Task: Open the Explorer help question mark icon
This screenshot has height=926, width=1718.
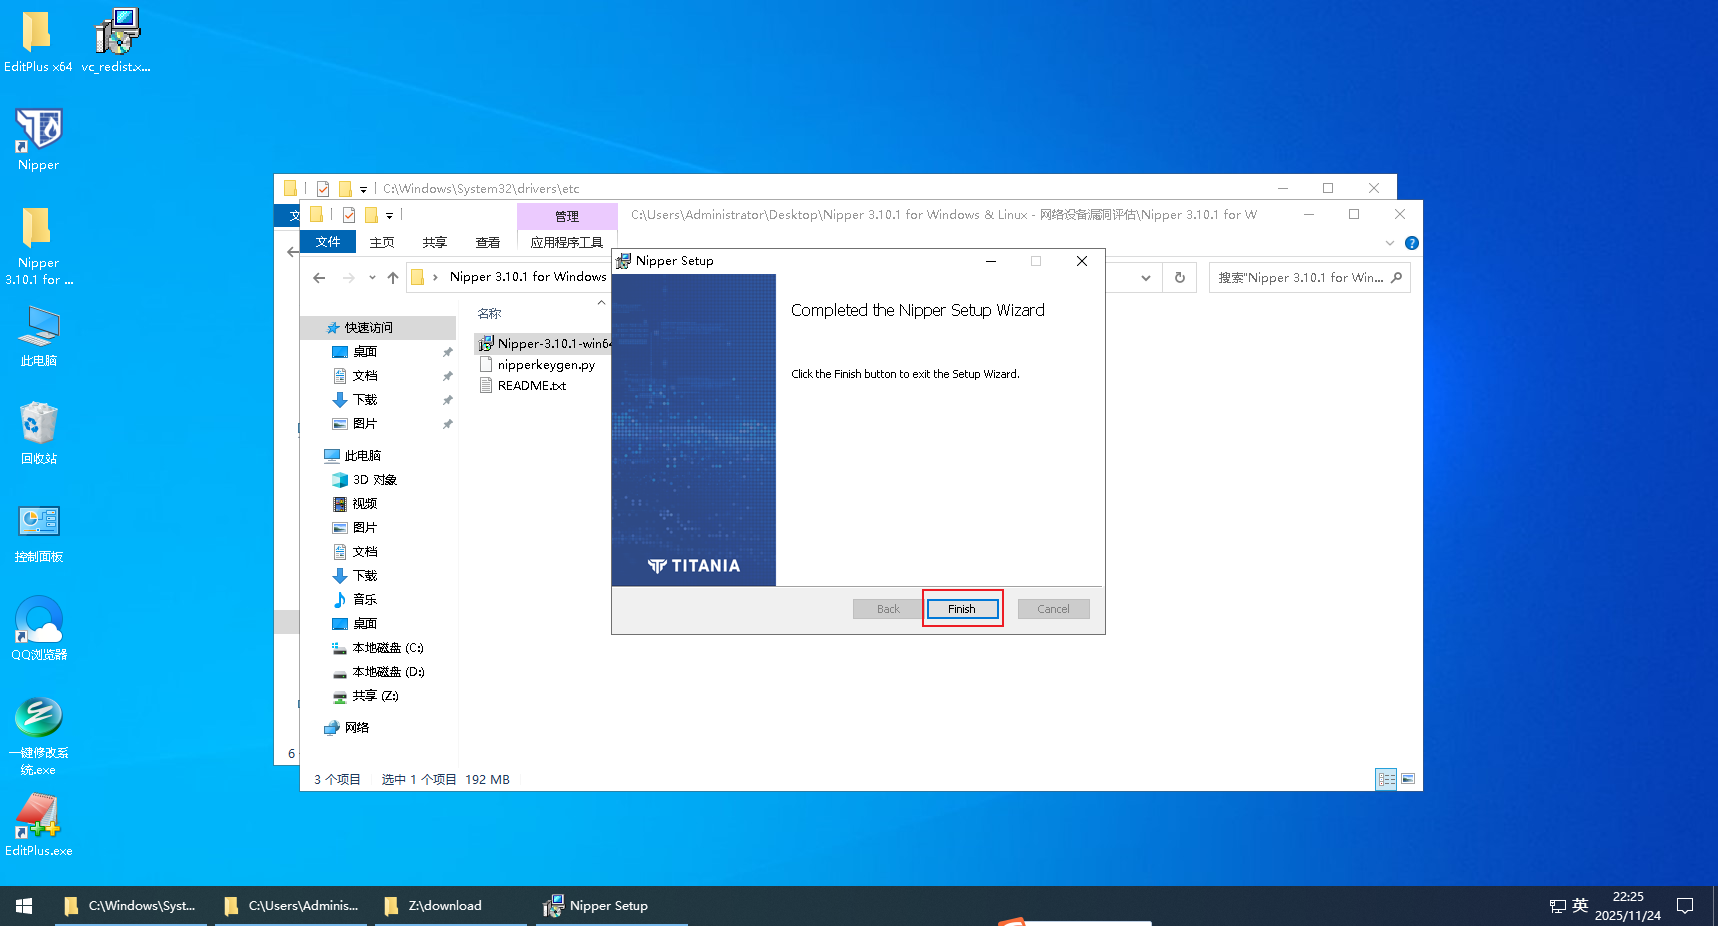Action: pos(1411,243)
